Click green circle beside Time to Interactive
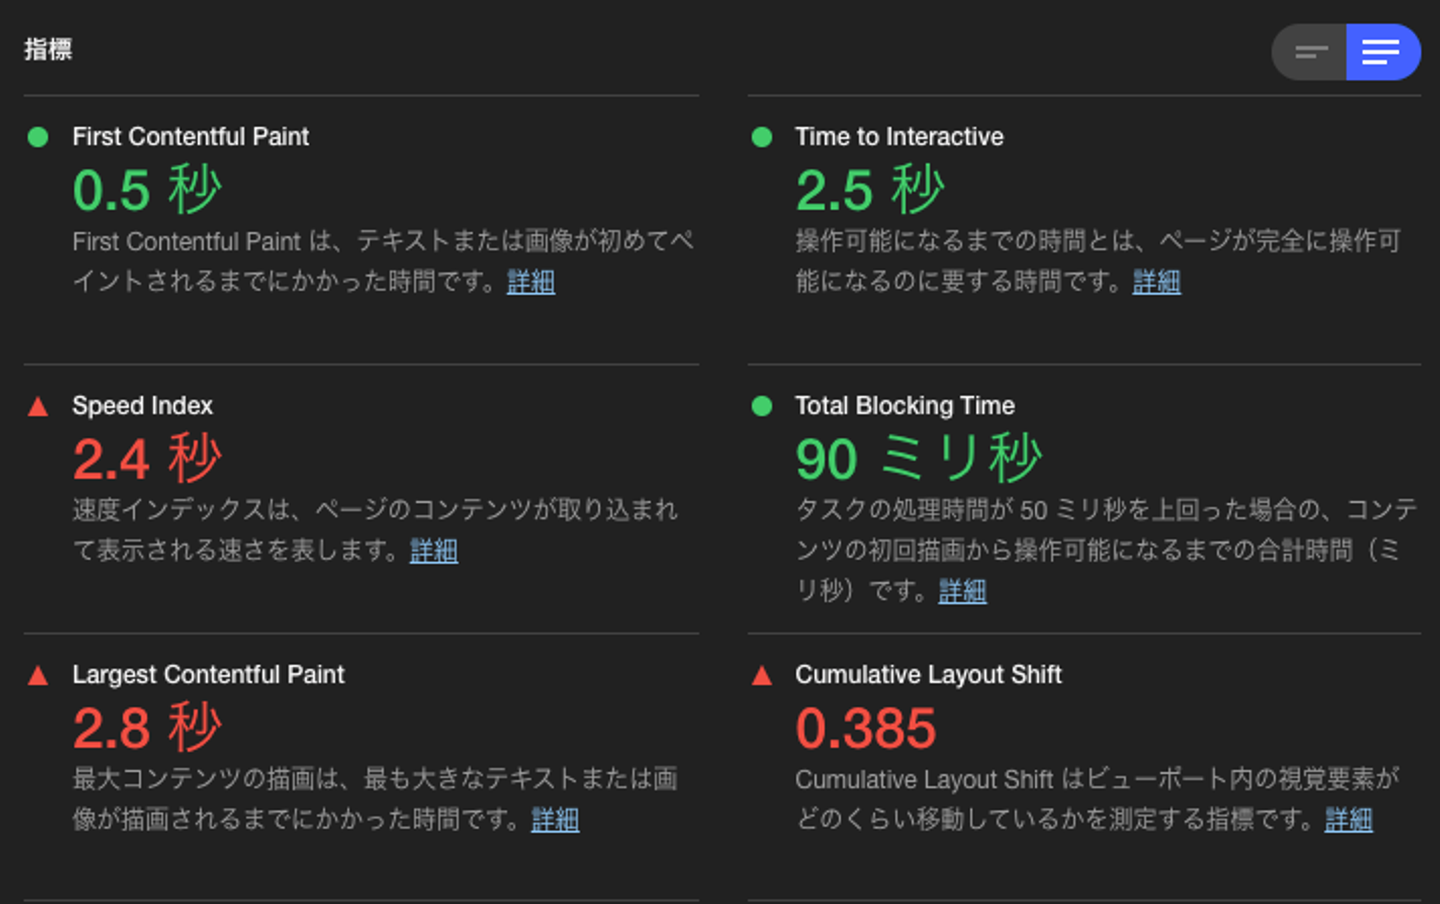This screenshot has height=904, width=1440. (762, 137)
